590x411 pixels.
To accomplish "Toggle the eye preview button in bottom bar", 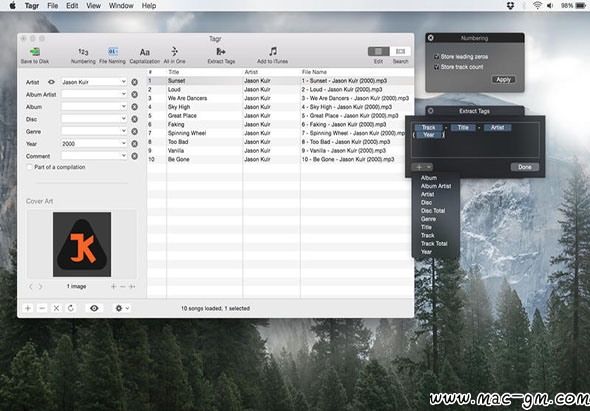I will 94,308.
